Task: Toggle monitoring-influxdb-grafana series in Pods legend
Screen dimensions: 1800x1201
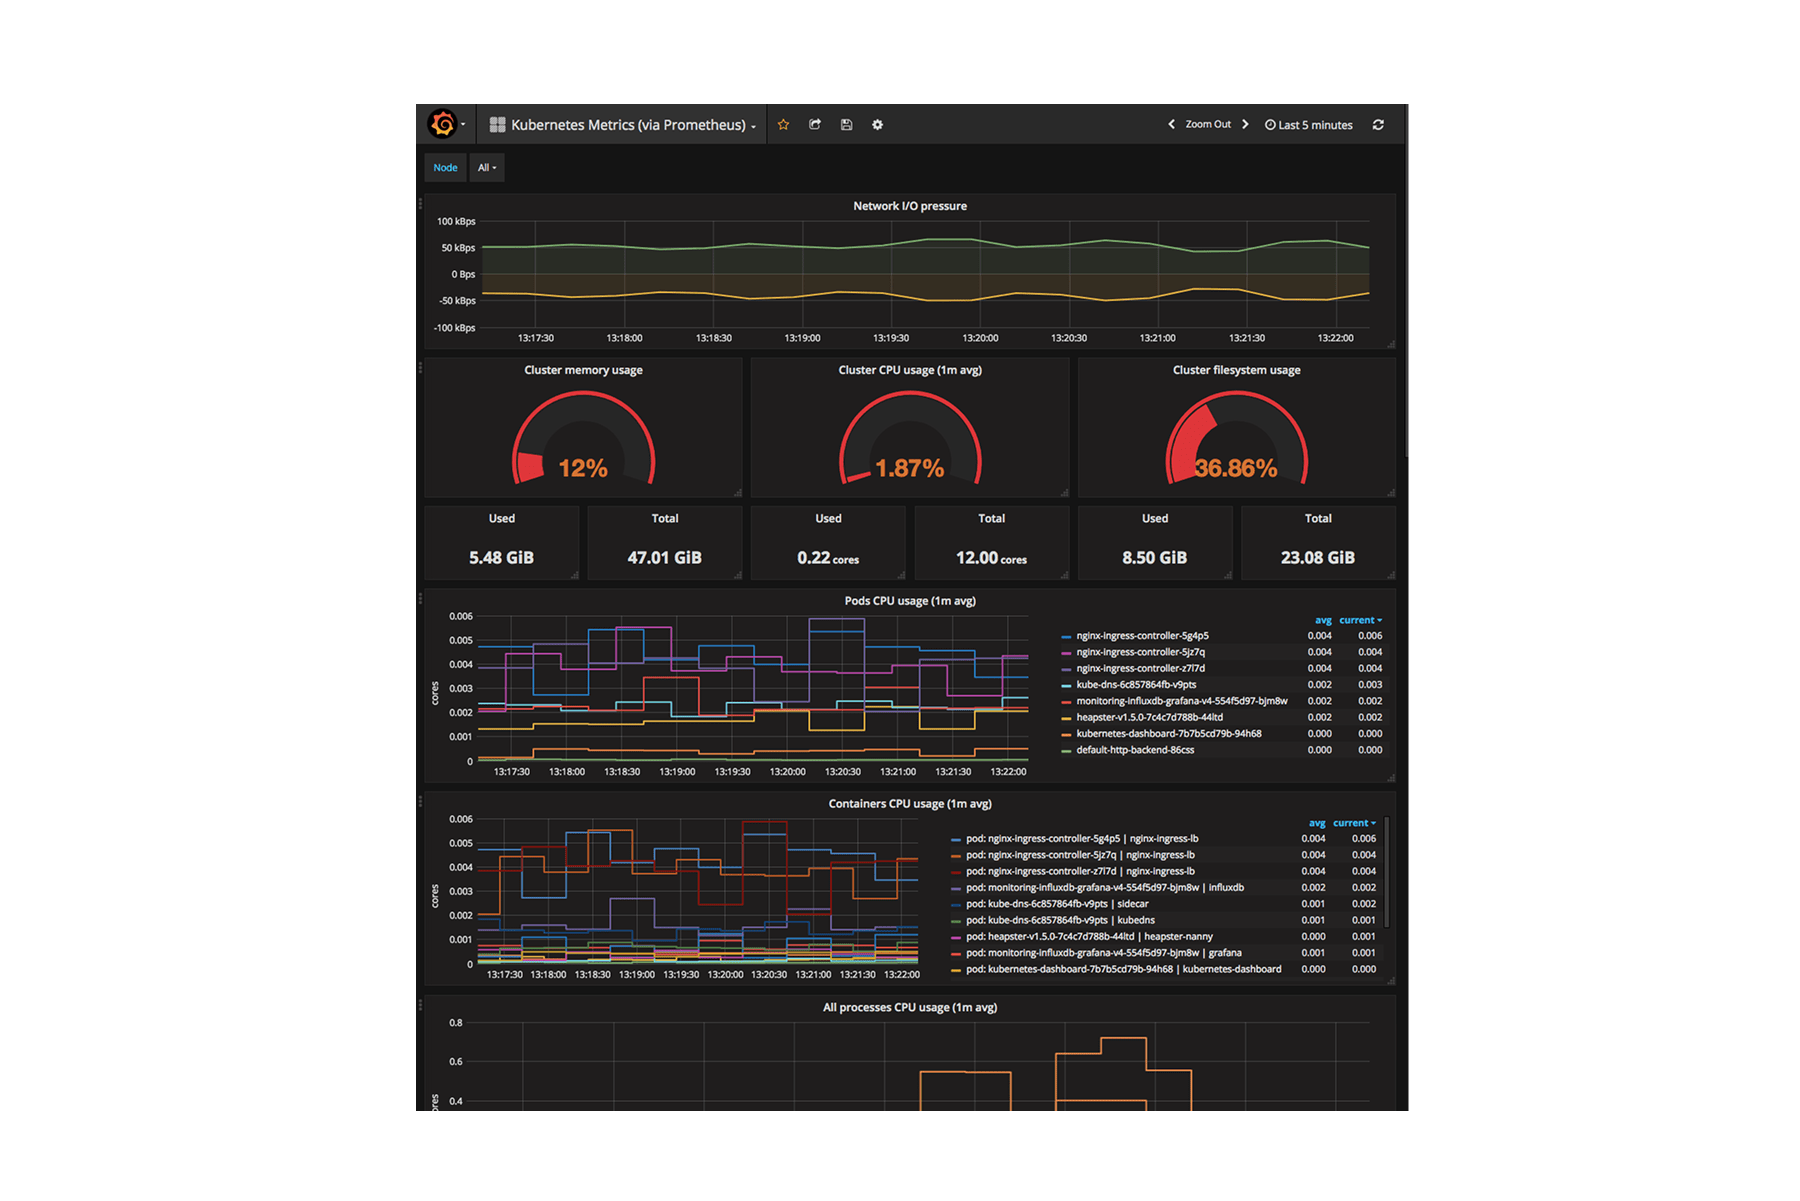Action: [1182, 701]
